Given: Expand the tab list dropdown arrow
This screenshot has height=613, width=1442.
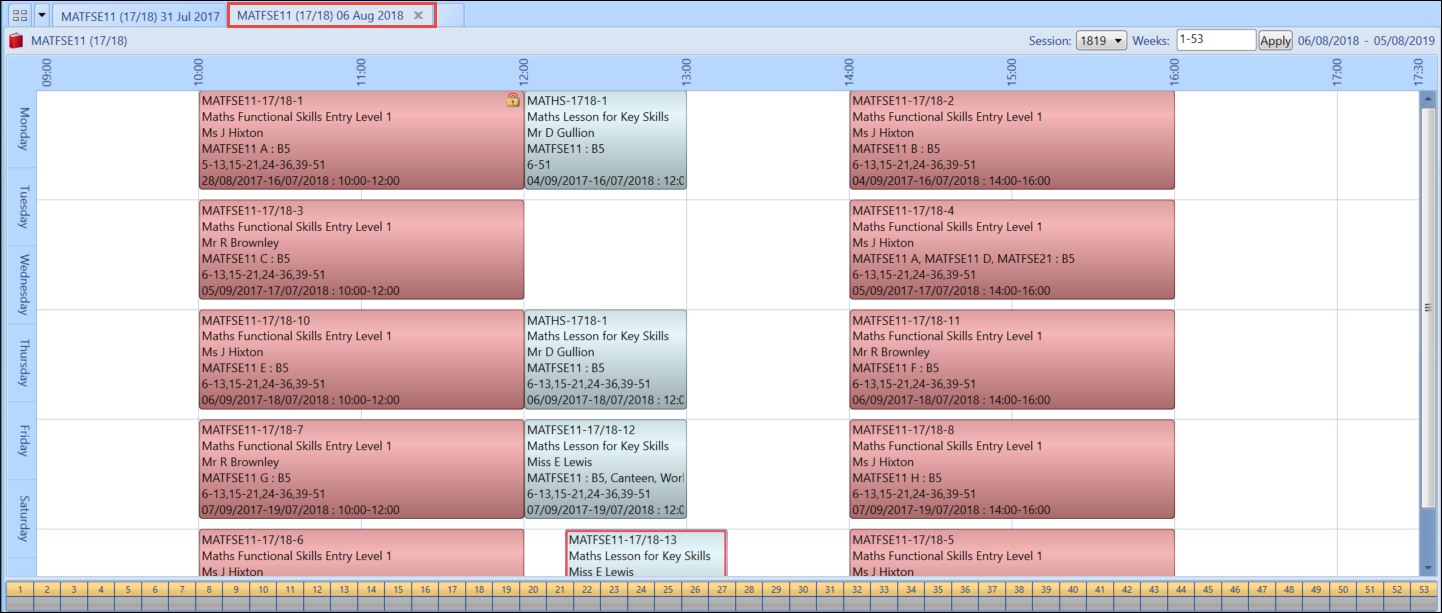Looking at the screenshot, I should [41, 15].
